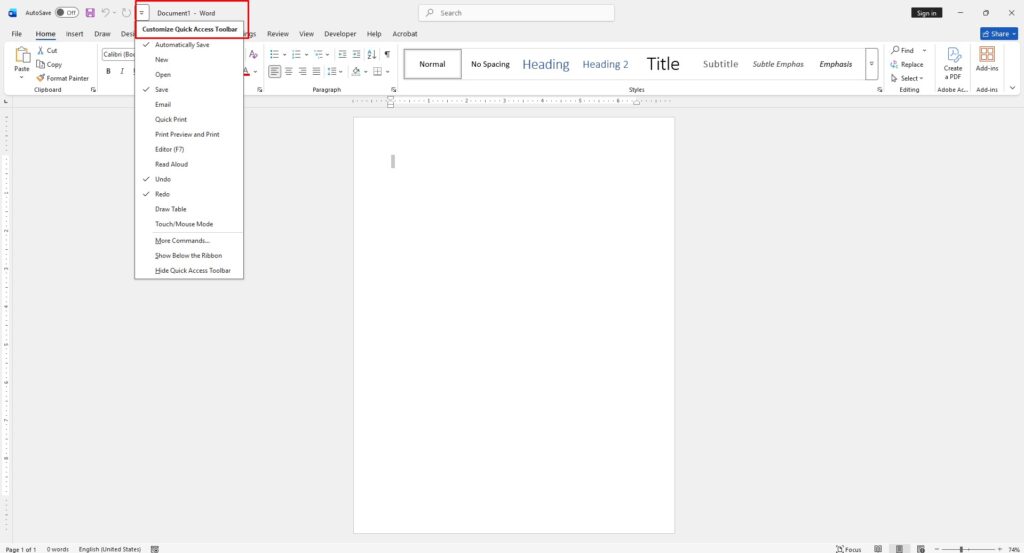Align text right

tap(302, 71)
